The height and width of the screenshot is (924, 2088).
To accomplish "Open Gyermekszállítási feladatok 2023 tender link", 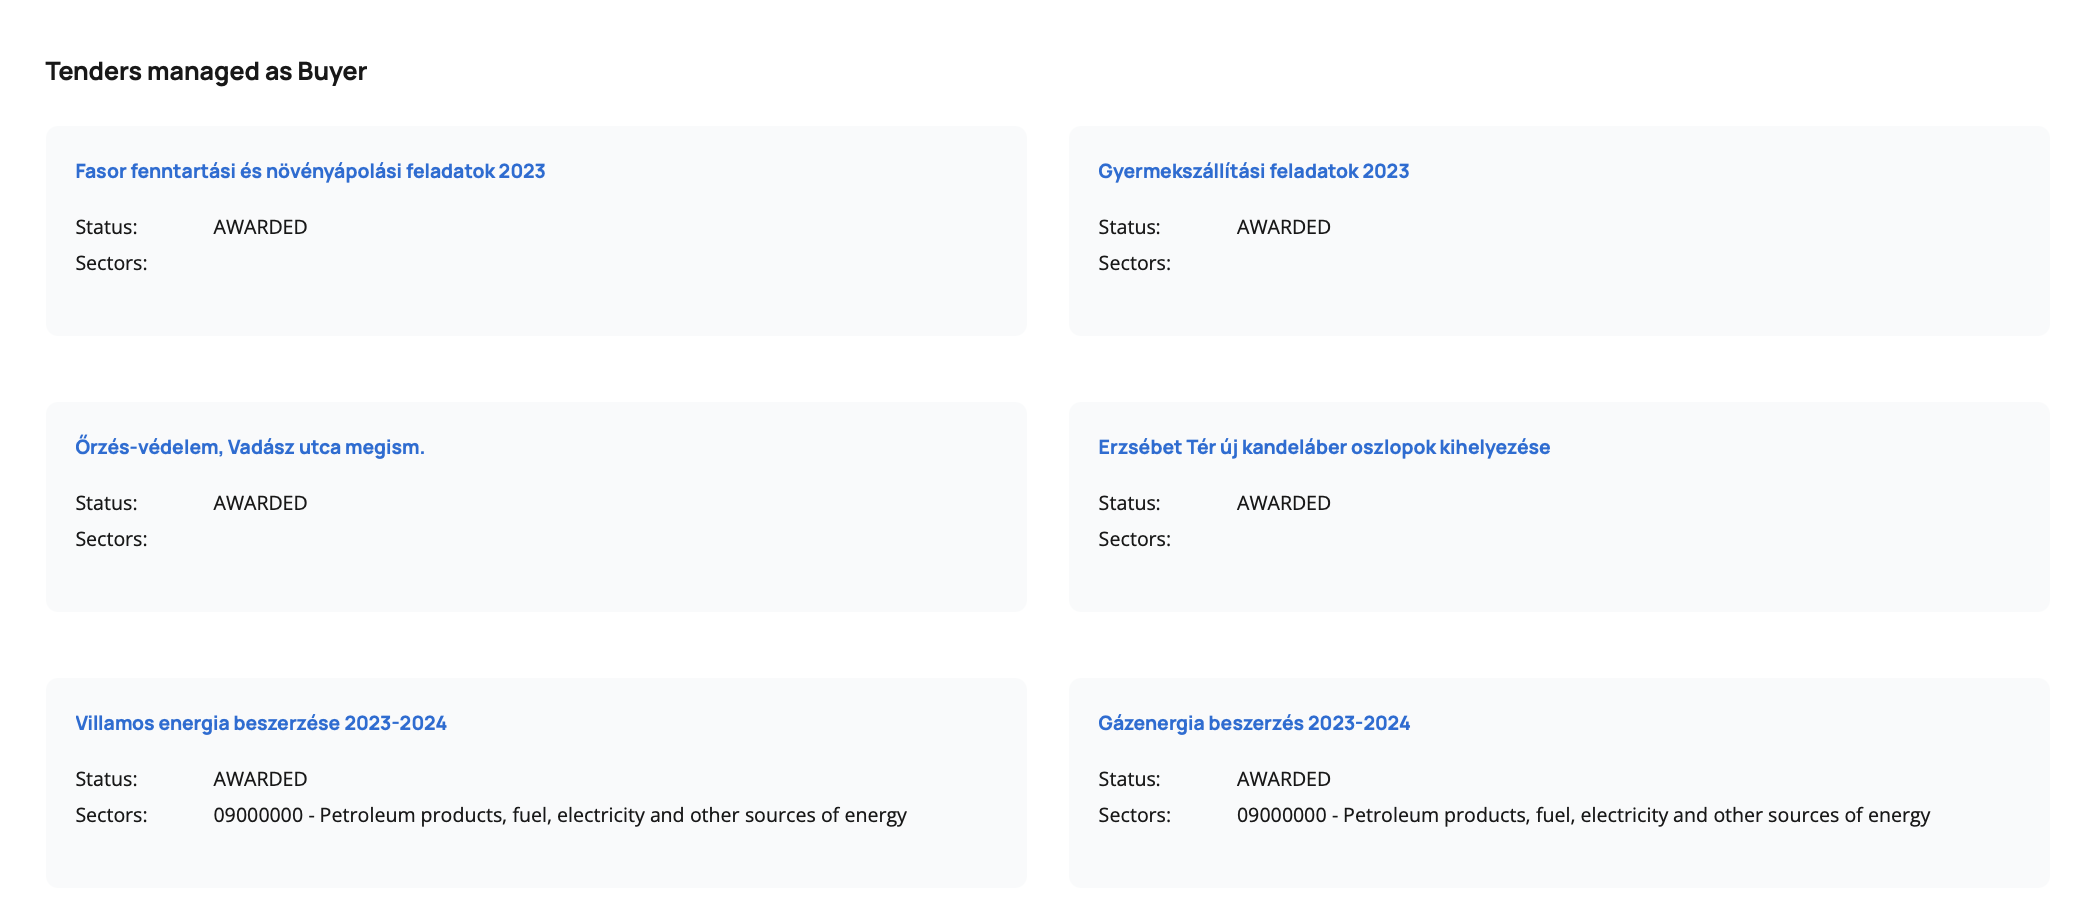I will 1253,171.
